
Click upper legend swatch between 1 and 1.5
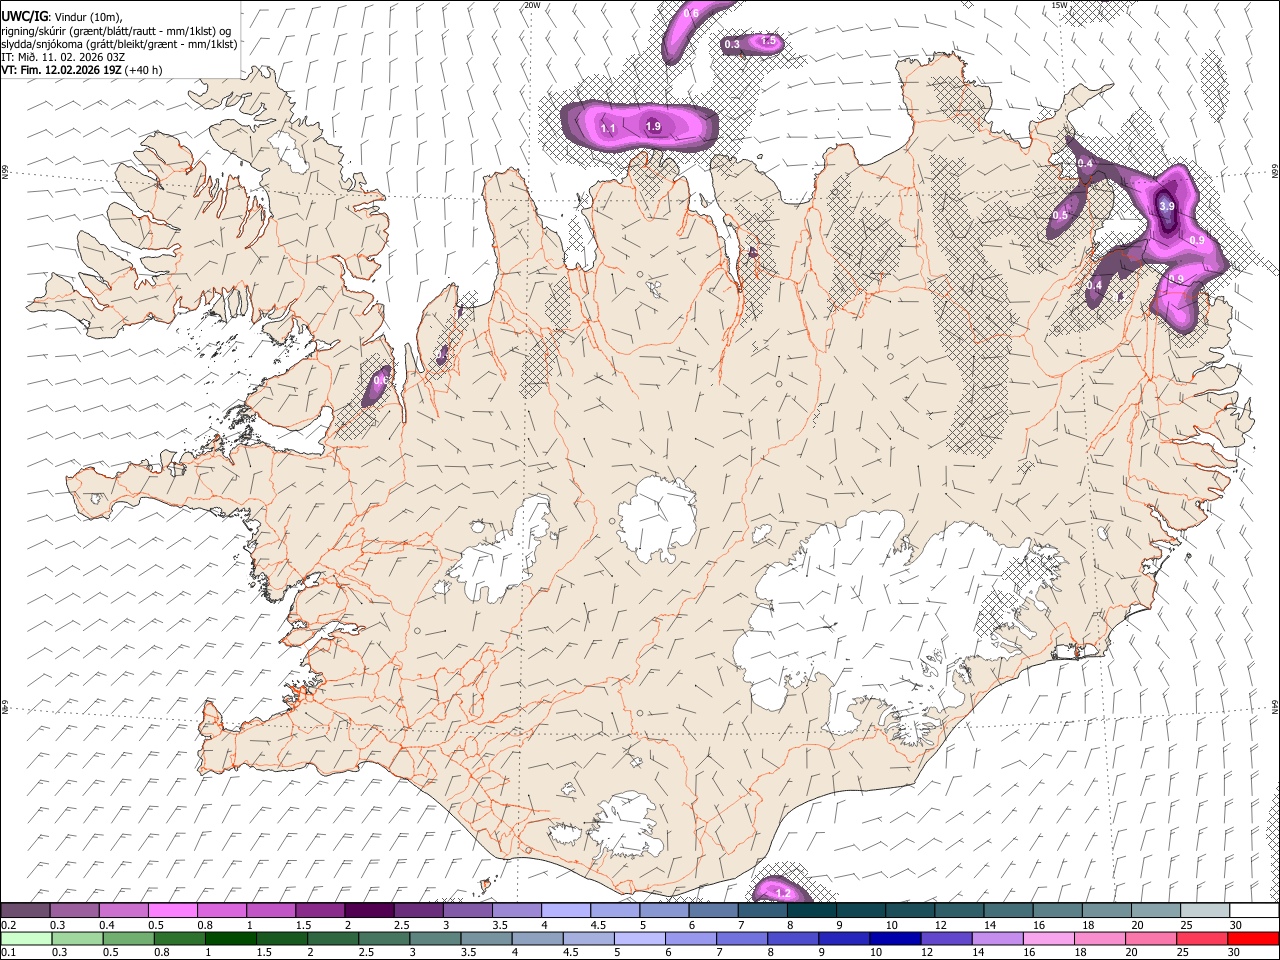(x=271, y=910)
